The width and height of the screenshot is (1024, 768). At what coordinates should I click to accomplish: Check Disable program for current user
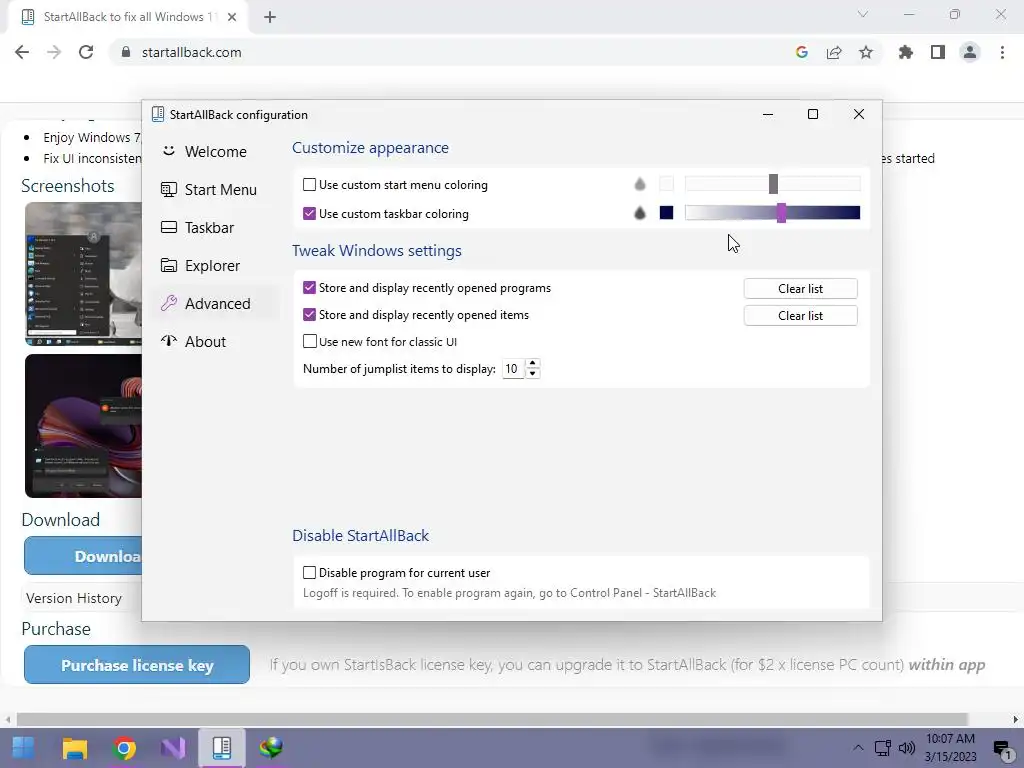310,572
